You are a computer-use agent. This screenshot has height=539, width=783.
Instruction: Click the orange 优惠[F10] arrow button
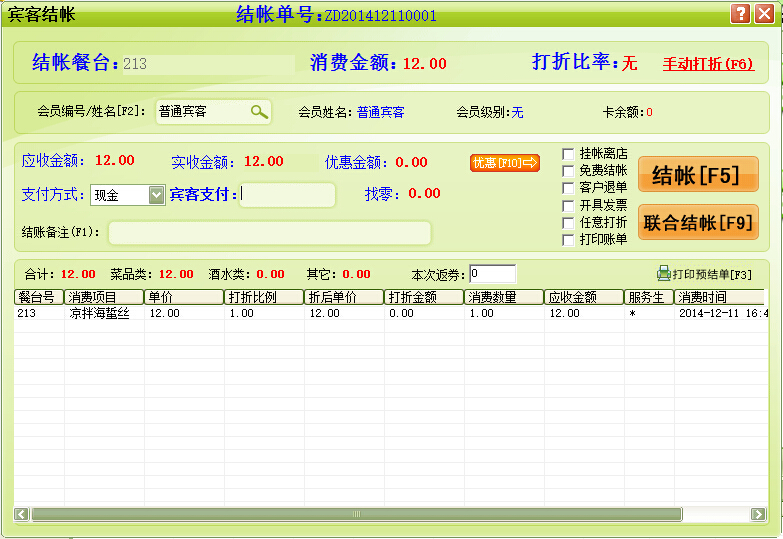[505, 162]
